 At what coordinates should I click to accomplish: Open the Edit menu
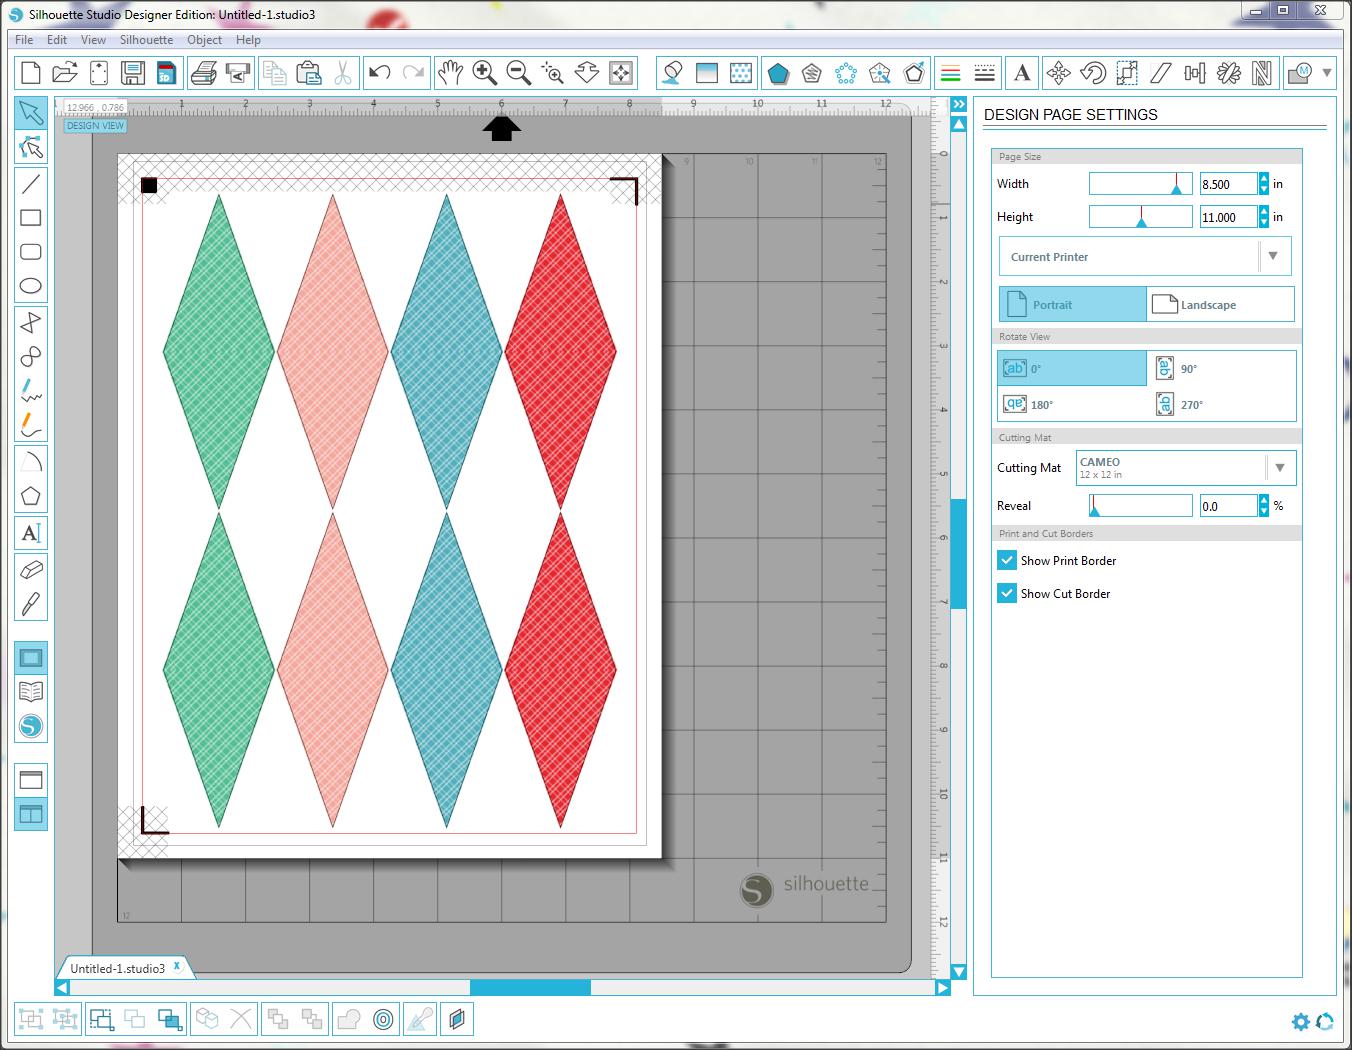pos(57,40)
